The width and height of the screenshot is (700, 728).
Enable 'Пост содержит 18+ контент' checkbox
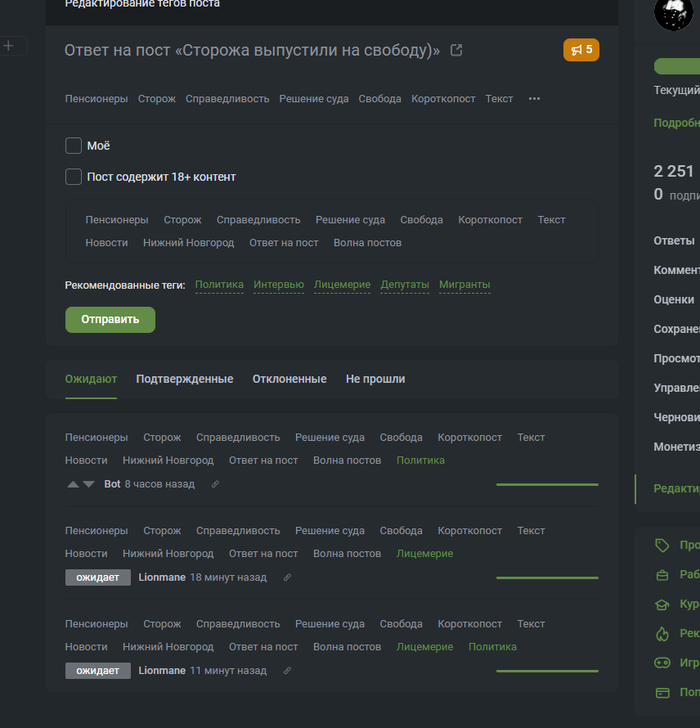(x=73, y=177)
